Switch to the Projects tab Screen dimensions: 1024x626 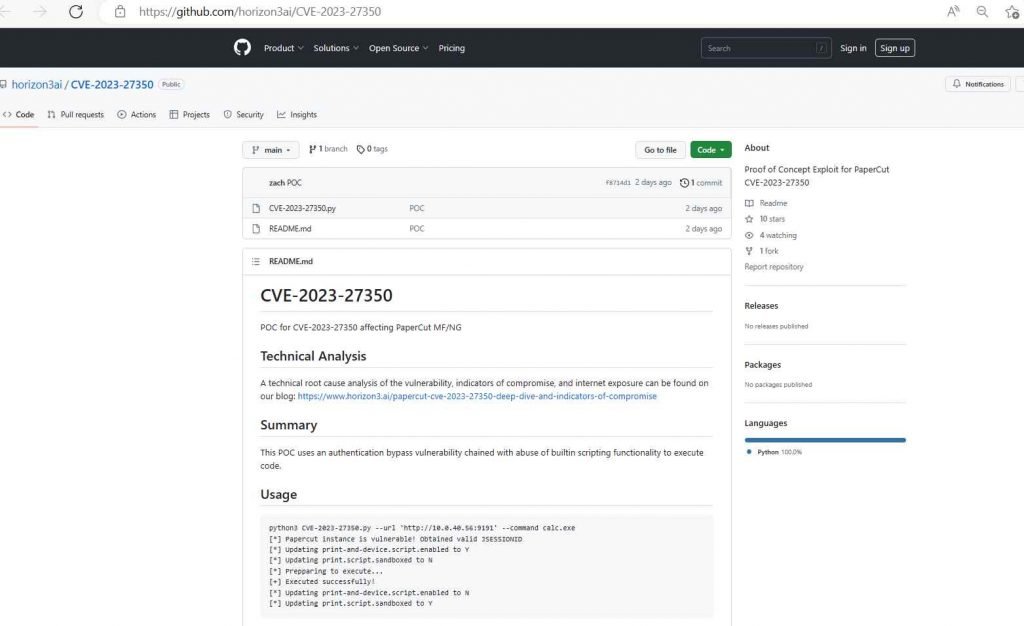[x=189, y=114]
